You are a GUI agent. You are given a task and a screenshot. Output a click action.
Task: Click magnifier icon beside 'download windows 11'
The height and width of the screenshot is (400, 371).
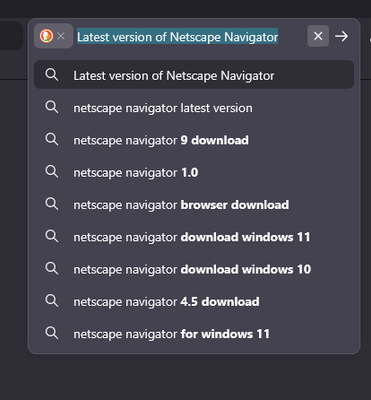tap(52, 236)
